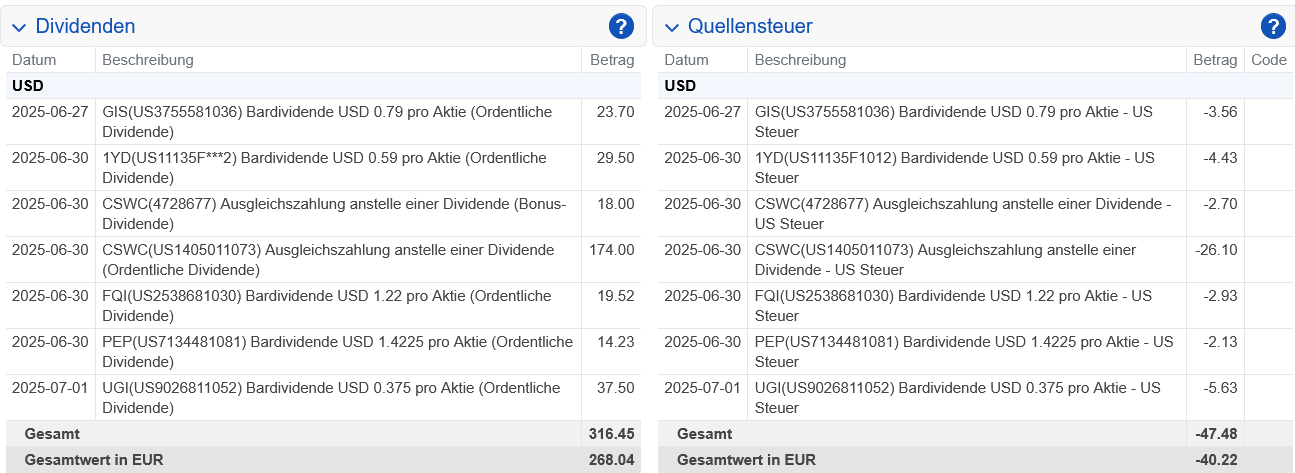This screenshot has height=473, width=1295.
Task: Click the UGI dividend amount 37.50
Action: click(615, 388)
